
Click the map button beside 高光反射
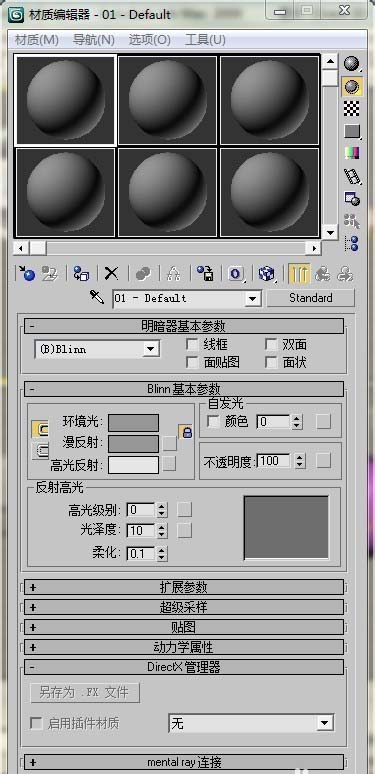170,464
